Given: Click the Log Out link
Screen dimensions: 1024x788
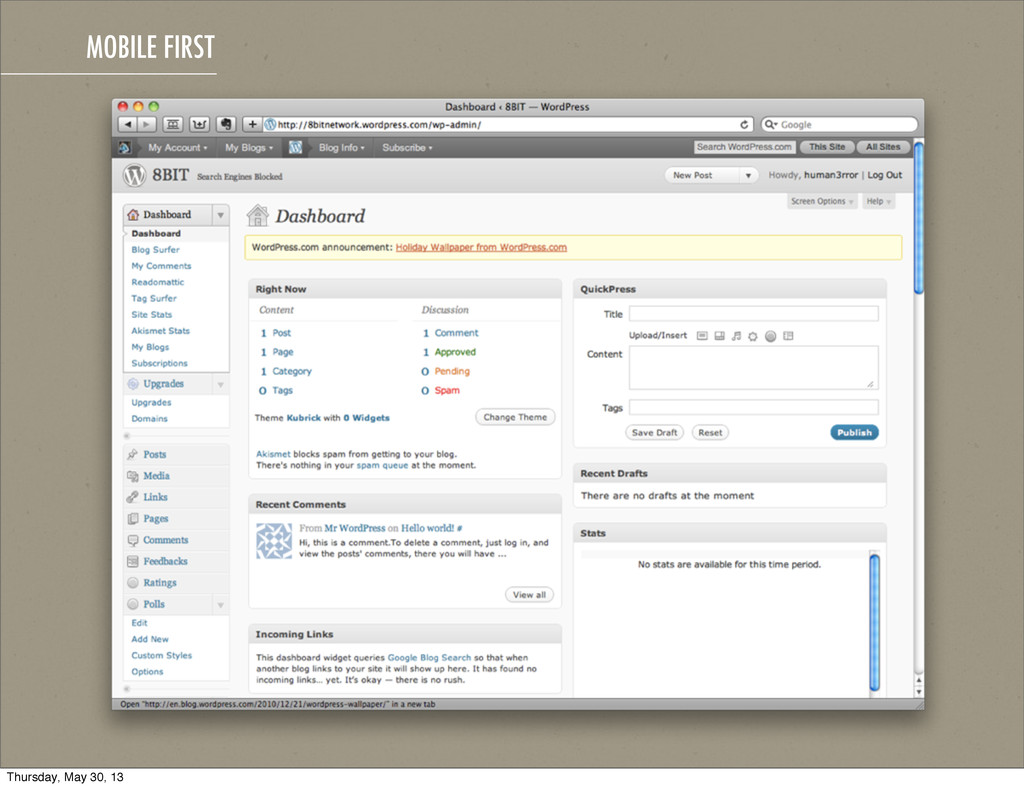Looking at the screenshot, I should coord(885,175).
